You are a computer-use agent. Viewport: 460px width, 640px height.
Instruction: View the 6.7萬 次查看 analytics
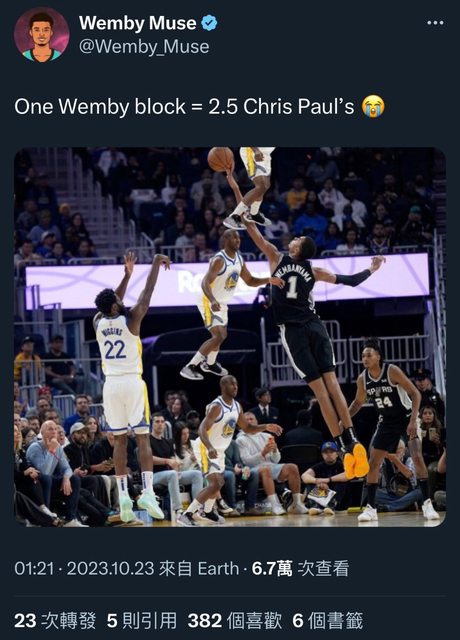pyautogui.click(x=300, y=568)
